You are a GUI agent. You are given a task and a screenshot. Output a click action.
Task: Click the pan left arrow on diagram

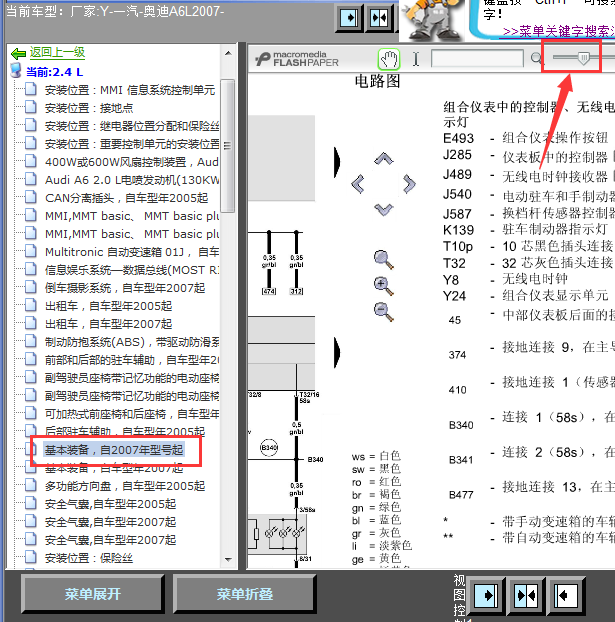pyautogui.click(x=358, y=184)
